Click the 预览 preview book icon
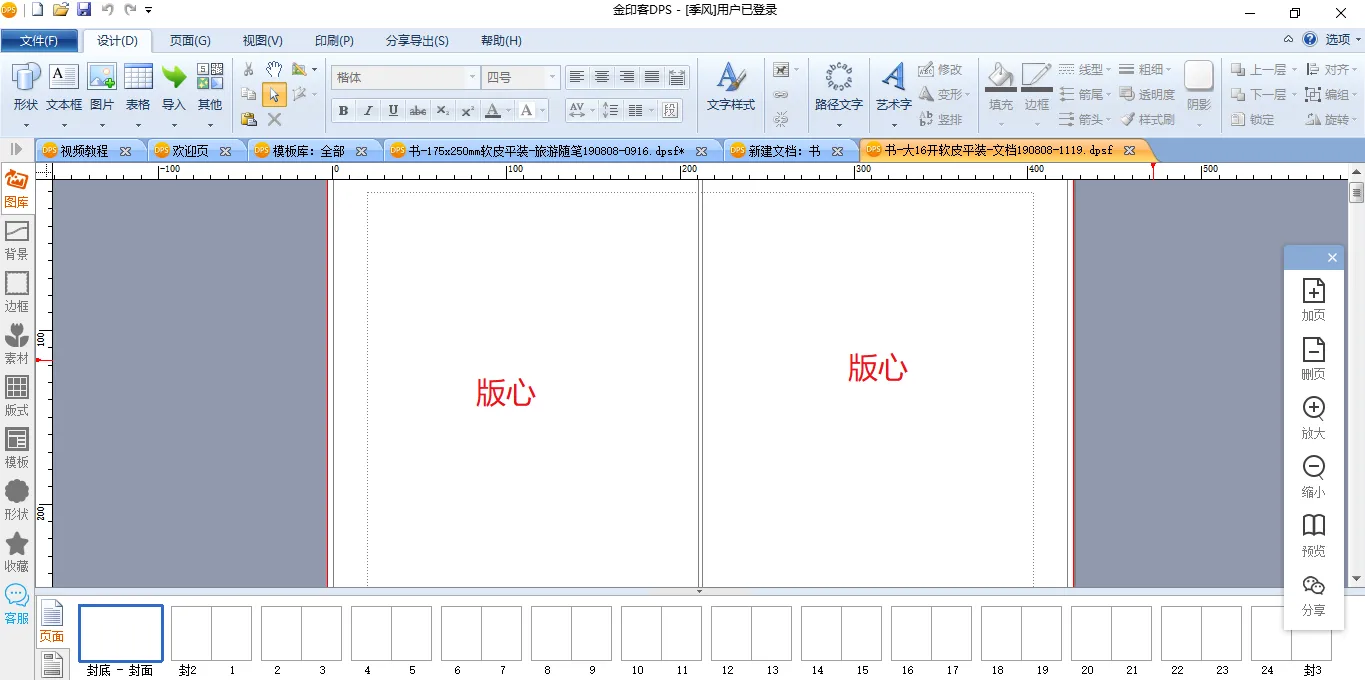The height and width of the screenshot is (680, 1365). click(1314, 525)
